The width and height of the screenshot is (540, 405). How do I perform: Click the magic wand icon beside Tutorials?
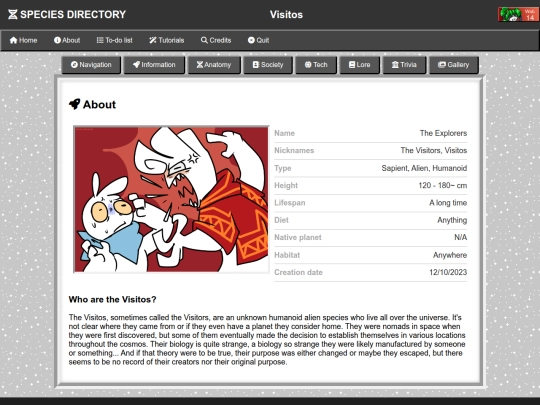click(153, 40)
